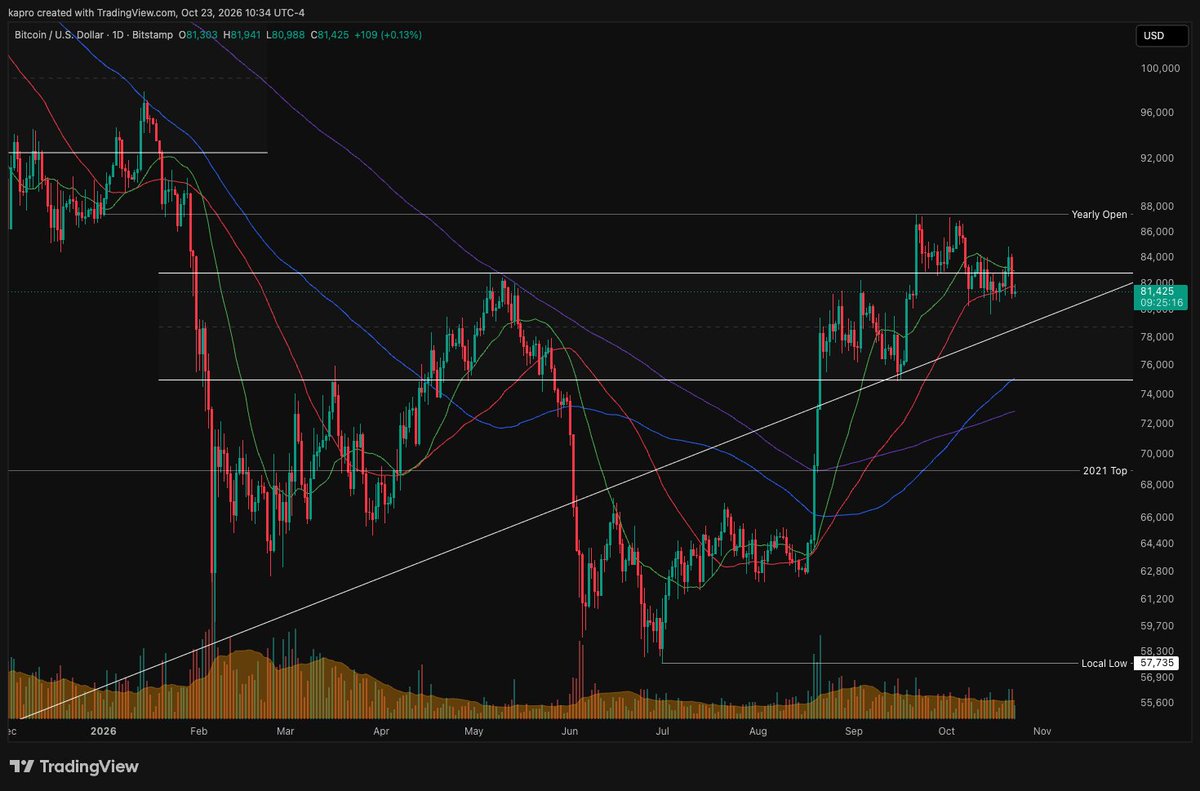Click the +109 (+0.13%) change value

click(x=388, y=35)
